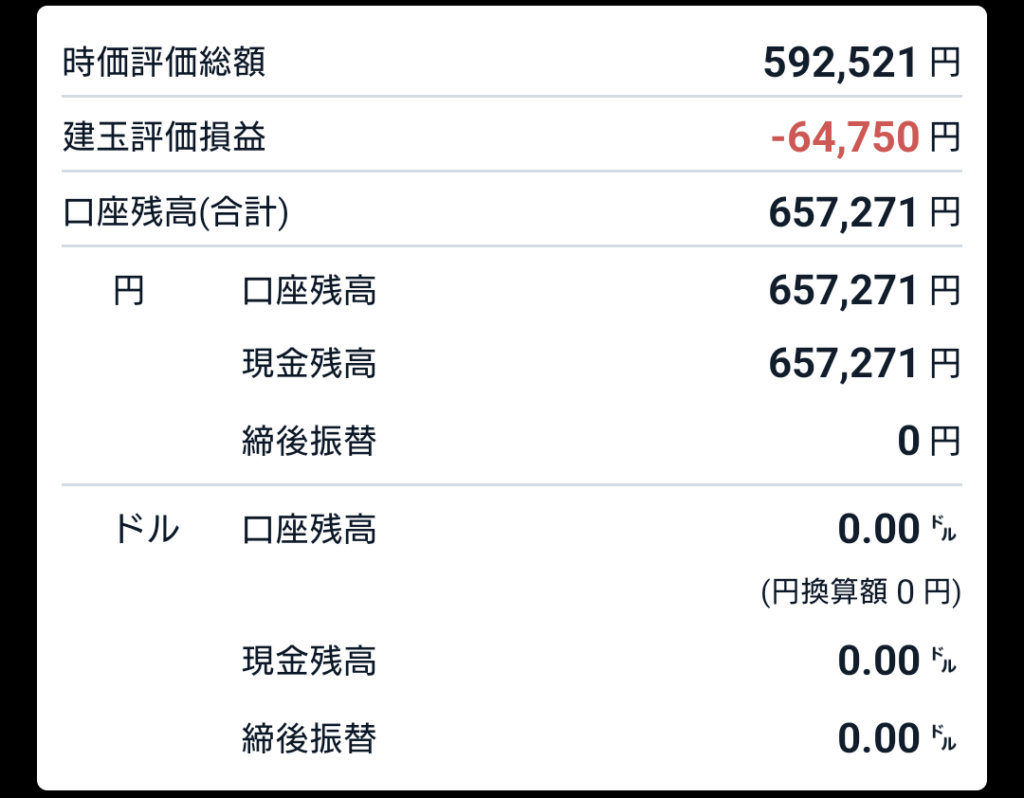1024x798 pixels.
Task: Select the 0 円 締後振替 value
Action: tap(928, 440)
